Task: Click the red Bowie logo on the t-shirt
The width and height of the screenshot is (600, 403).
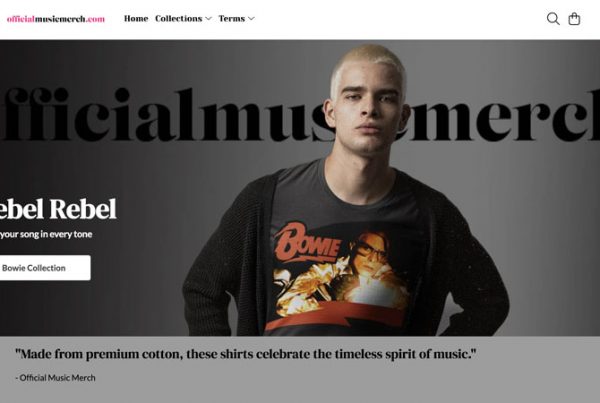Action: (307, 243)
